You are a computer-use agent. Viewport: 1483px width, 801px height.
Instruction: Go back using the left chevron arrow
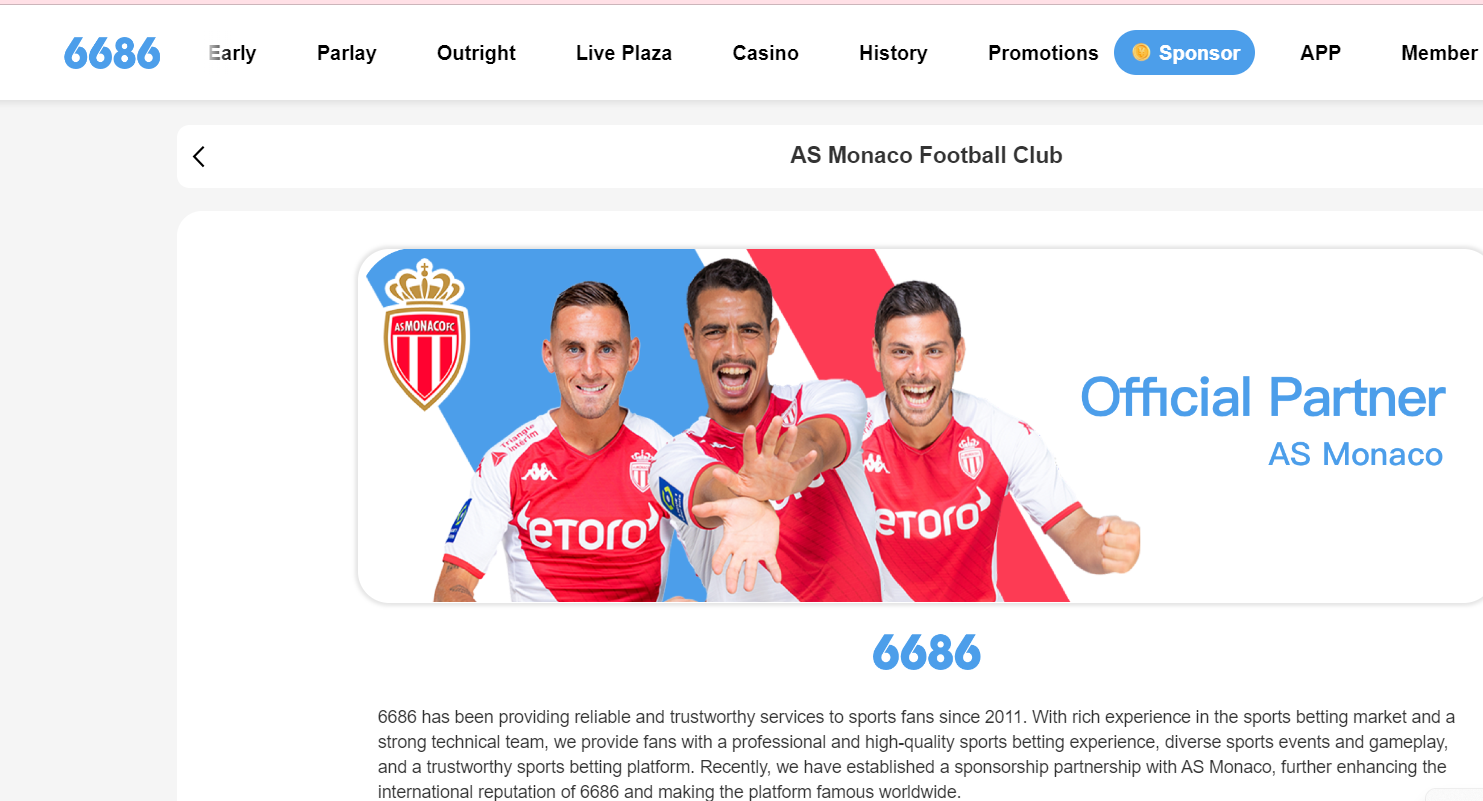[x=199, y=156]
